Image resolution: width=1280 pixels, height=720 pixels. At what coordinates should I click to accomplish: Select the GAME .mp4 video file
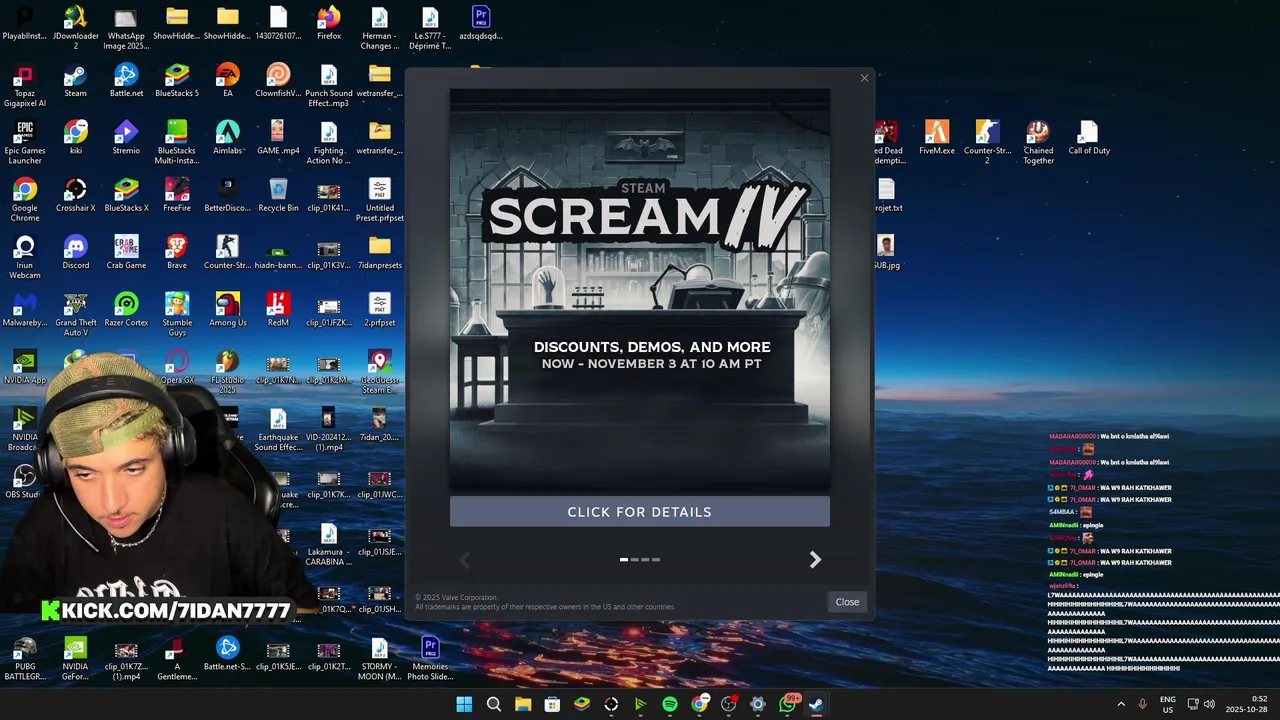(278, 138)
